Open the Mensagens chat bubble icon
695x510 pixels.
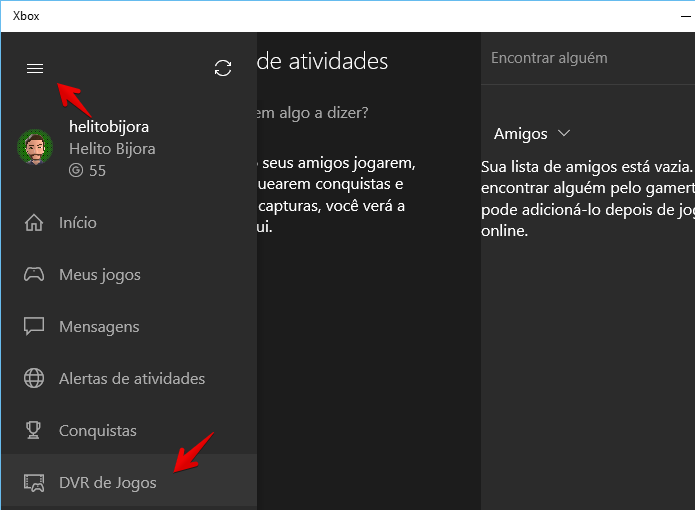(x=34, y=327)
